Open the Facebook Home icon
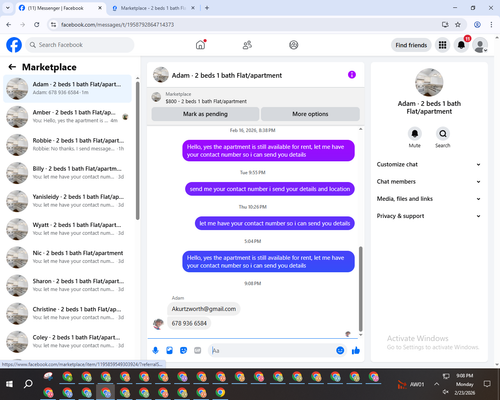The height and width of the screenshot is (400, 500). [x=200, y=45]
